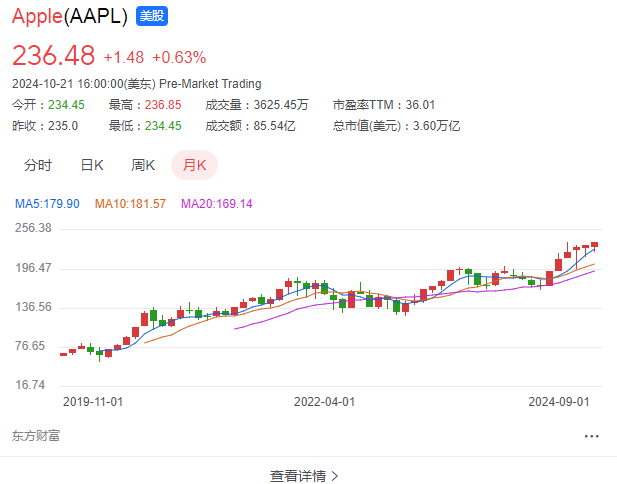This screenshot has height=484, width=617.
Task: Click the +0.63% percentage change
Action: point(179,57)
